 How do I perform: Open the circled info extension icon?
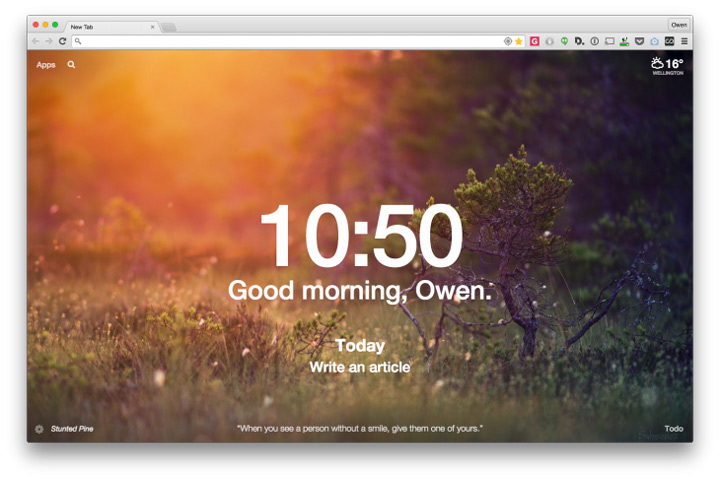point(595,41)
